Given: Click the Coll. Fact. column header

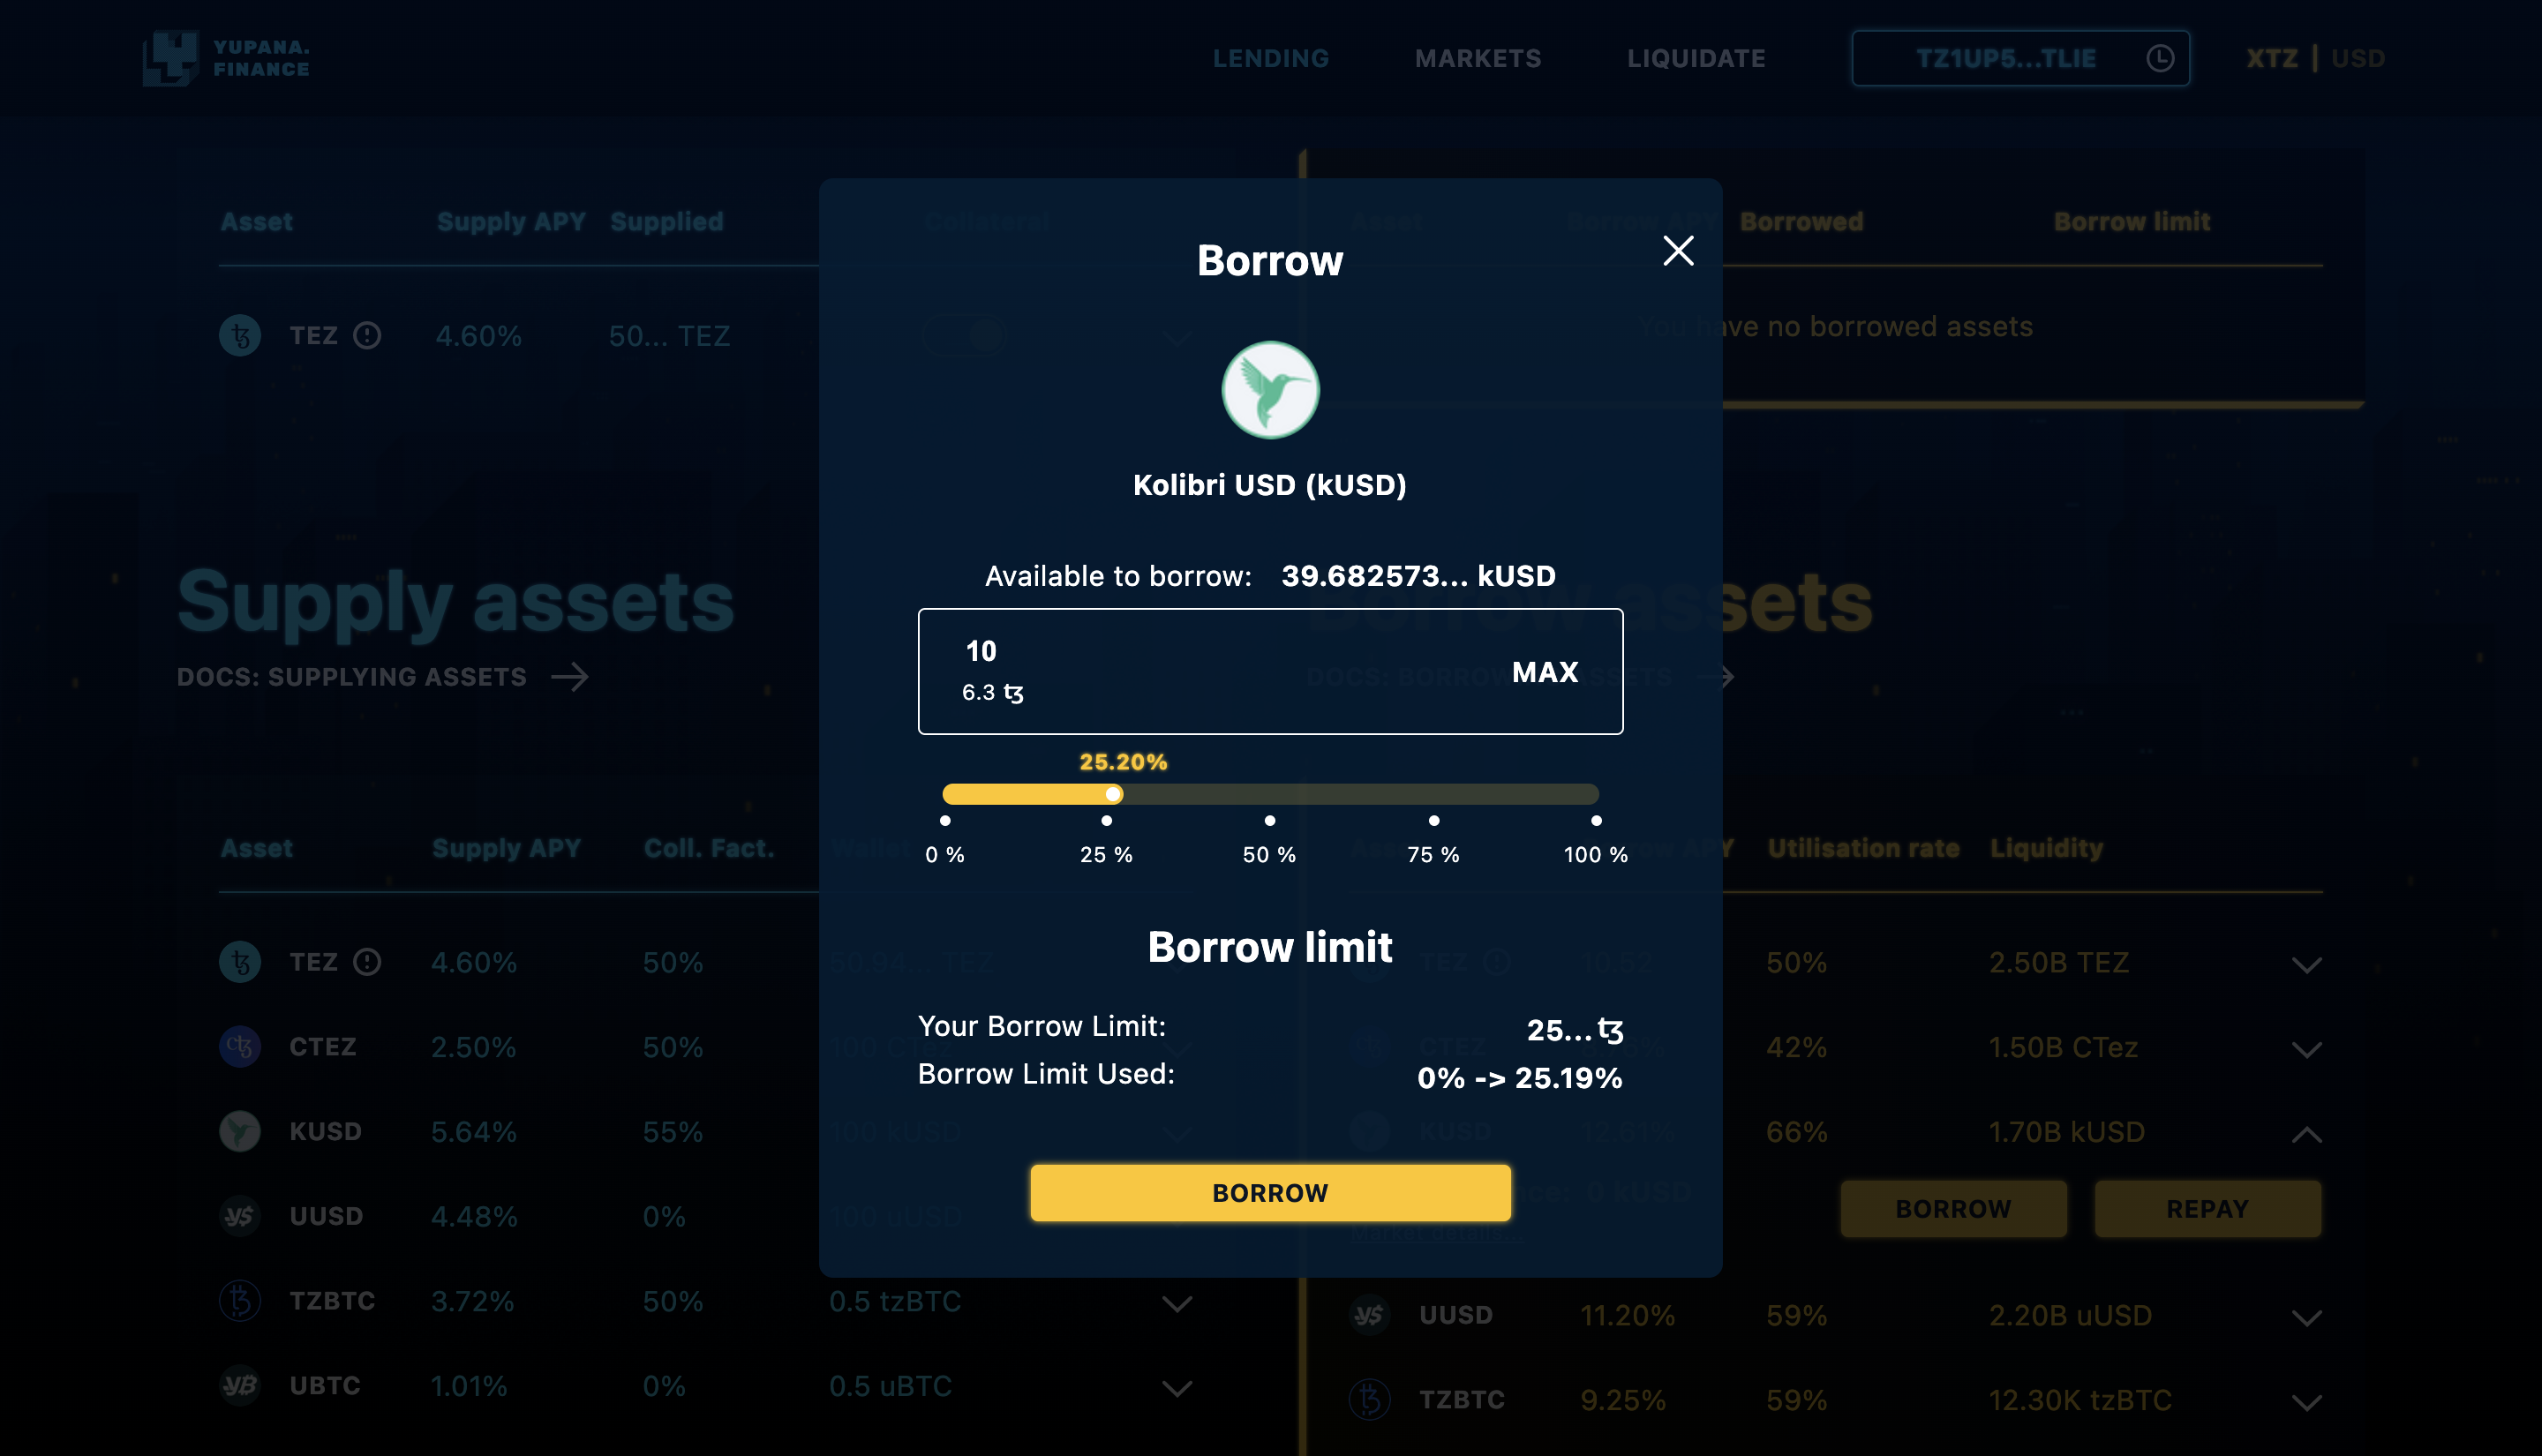Looking at the screenshot, I should pos(709,848).
